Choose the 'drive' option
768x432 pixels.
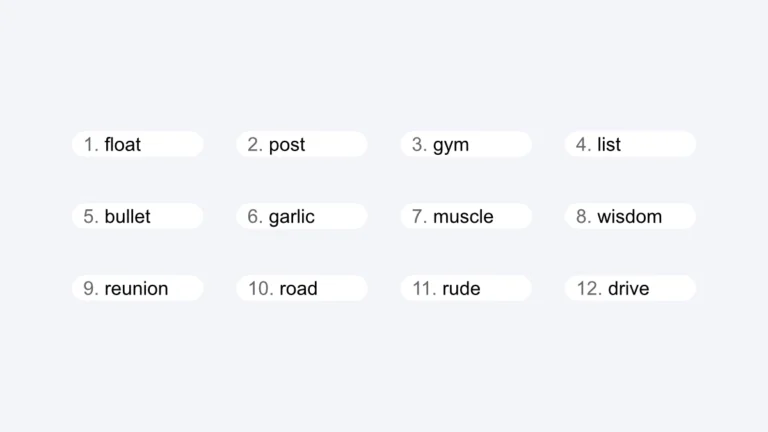[x=629, y=289]
